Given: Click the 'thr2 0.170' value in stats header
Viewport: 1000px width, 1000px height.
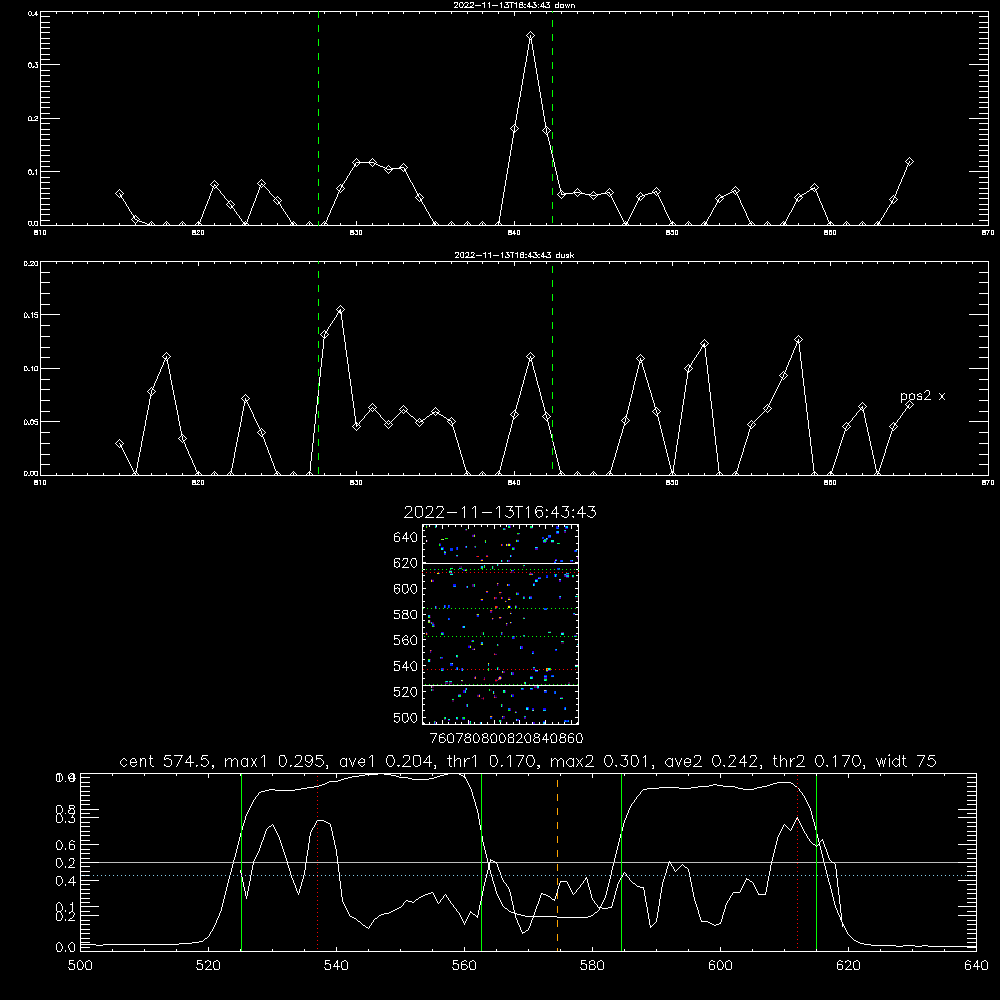Looking at the screenshot, I should [821, 761].
